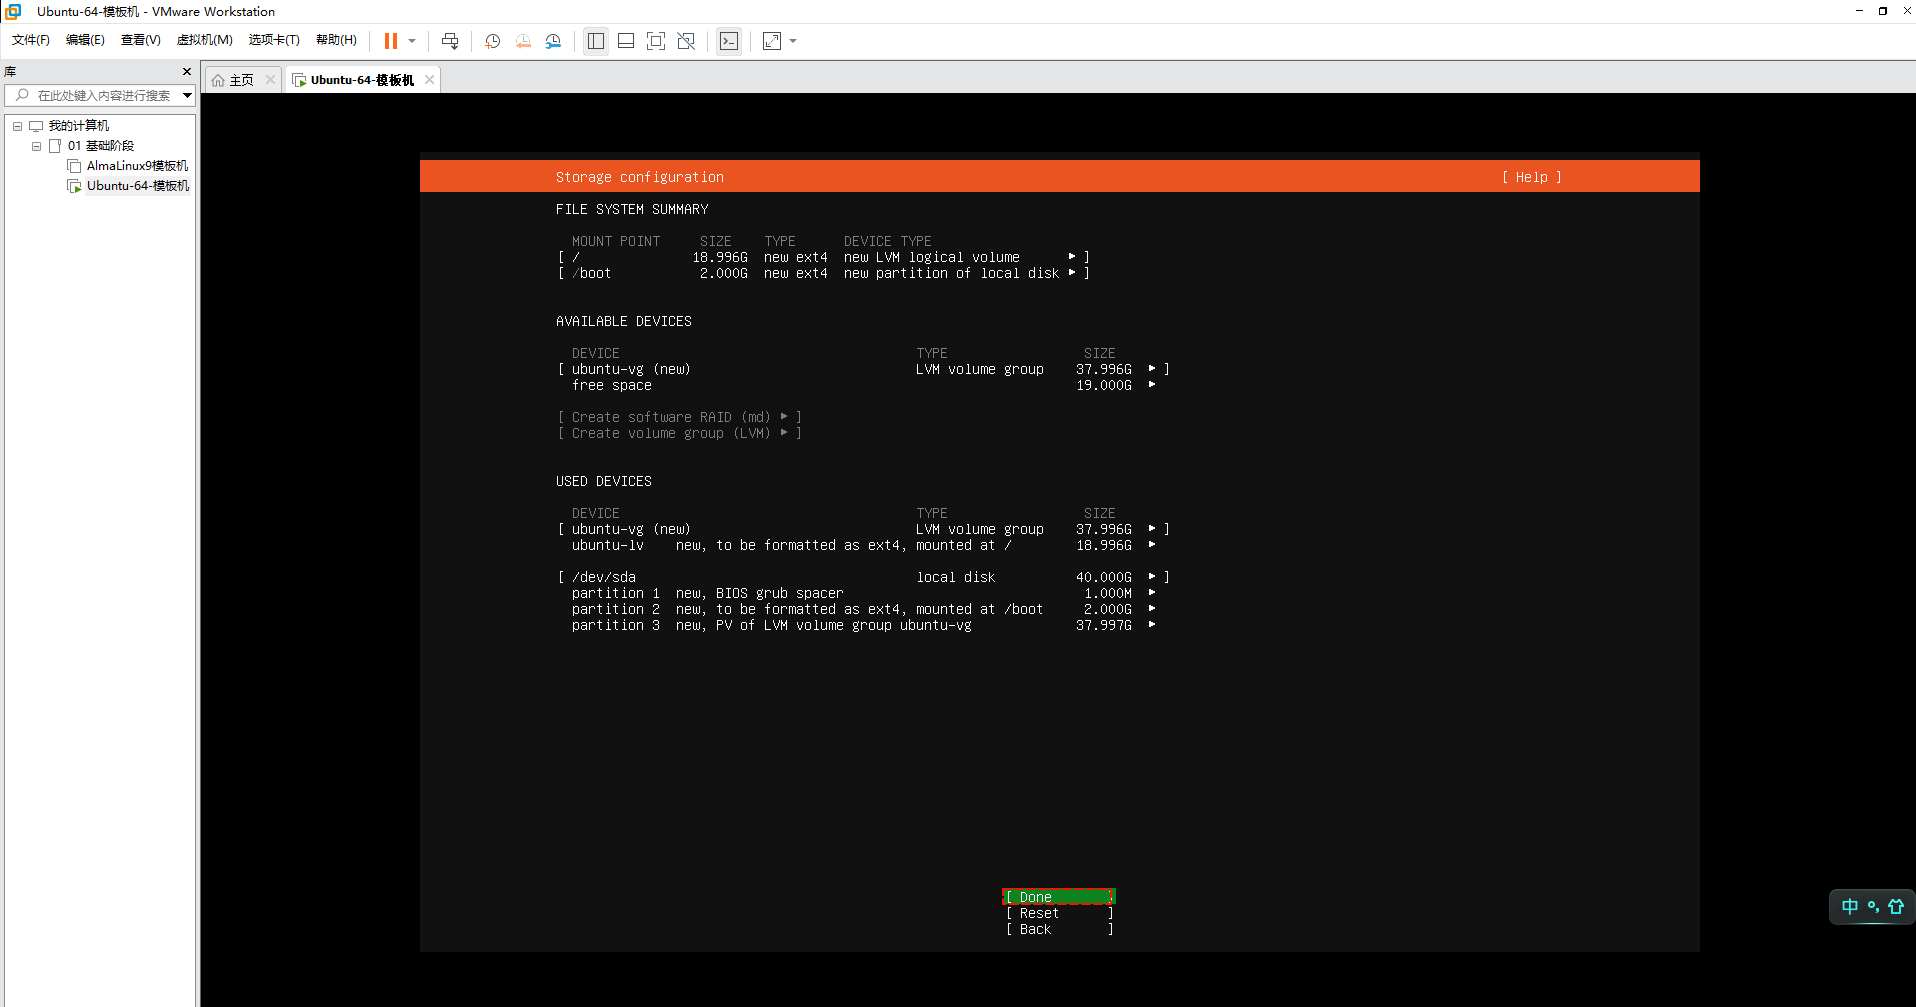Select the Done button in the installer
This screenshot has height=1007, width=1916.
tap(1058, 897)
